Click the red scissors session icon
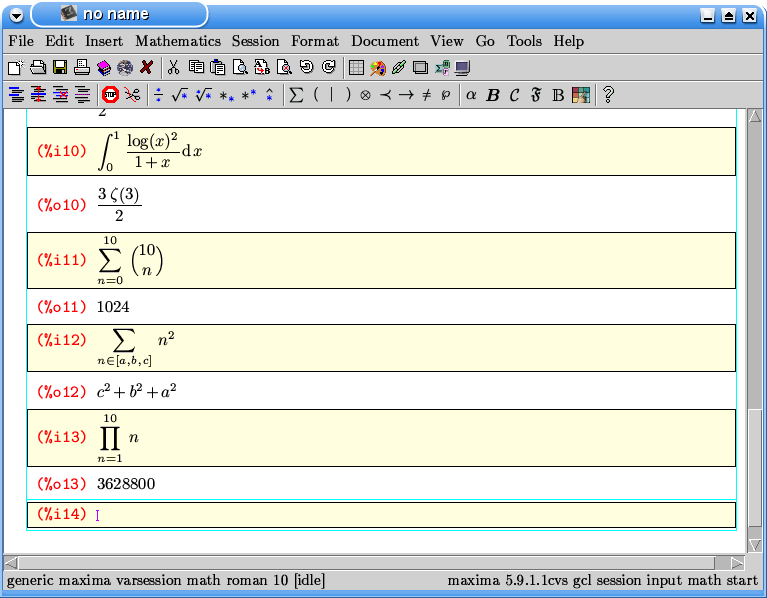Viewport: 767px width, 598px height. [132, 94]
